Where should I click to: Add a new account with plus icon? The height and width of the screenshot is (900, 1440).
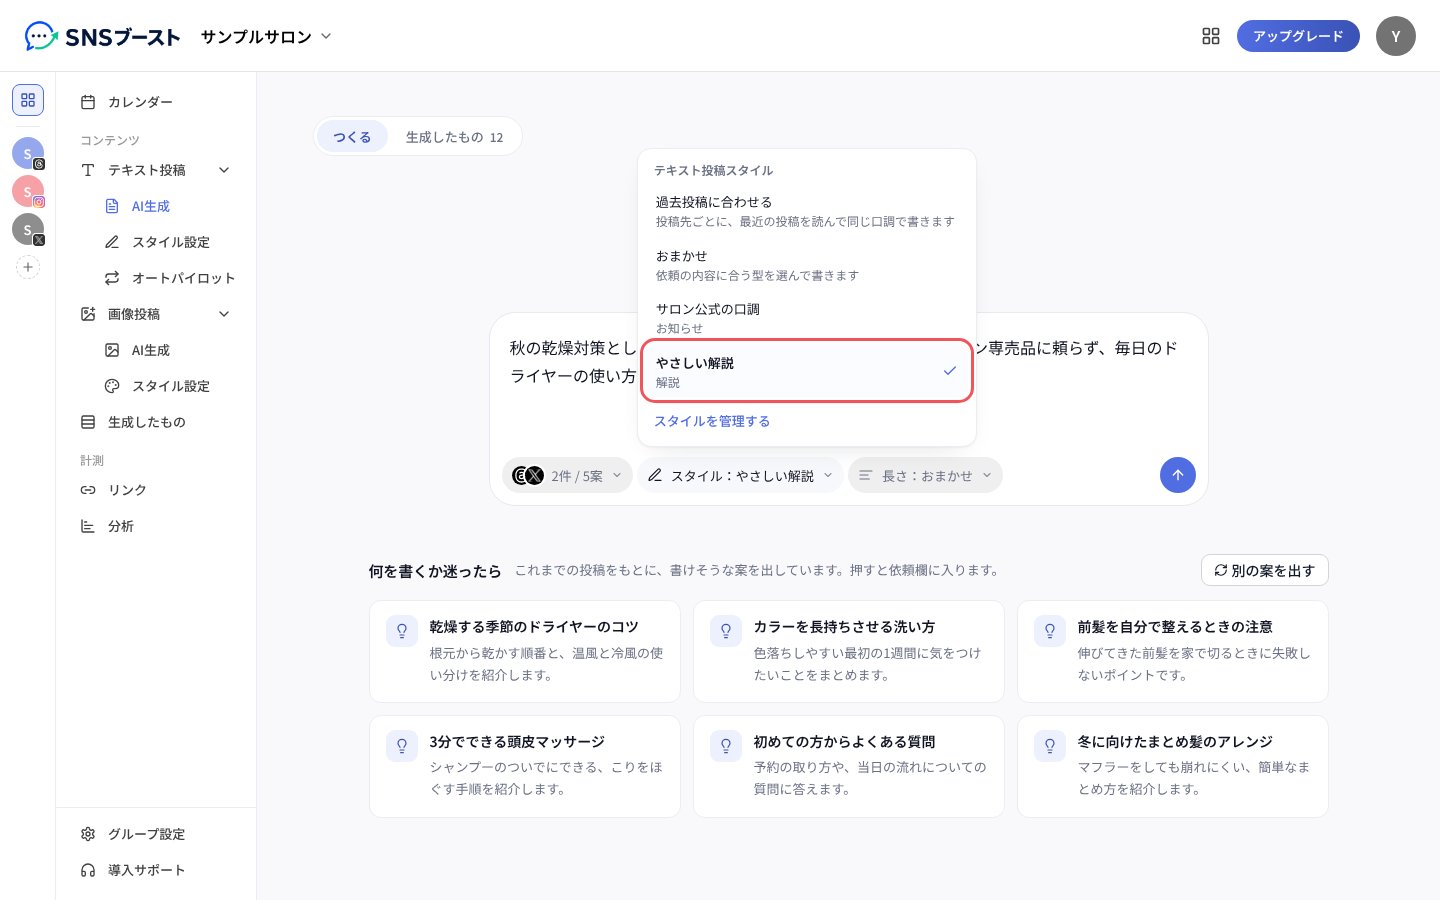click(28, 267)
